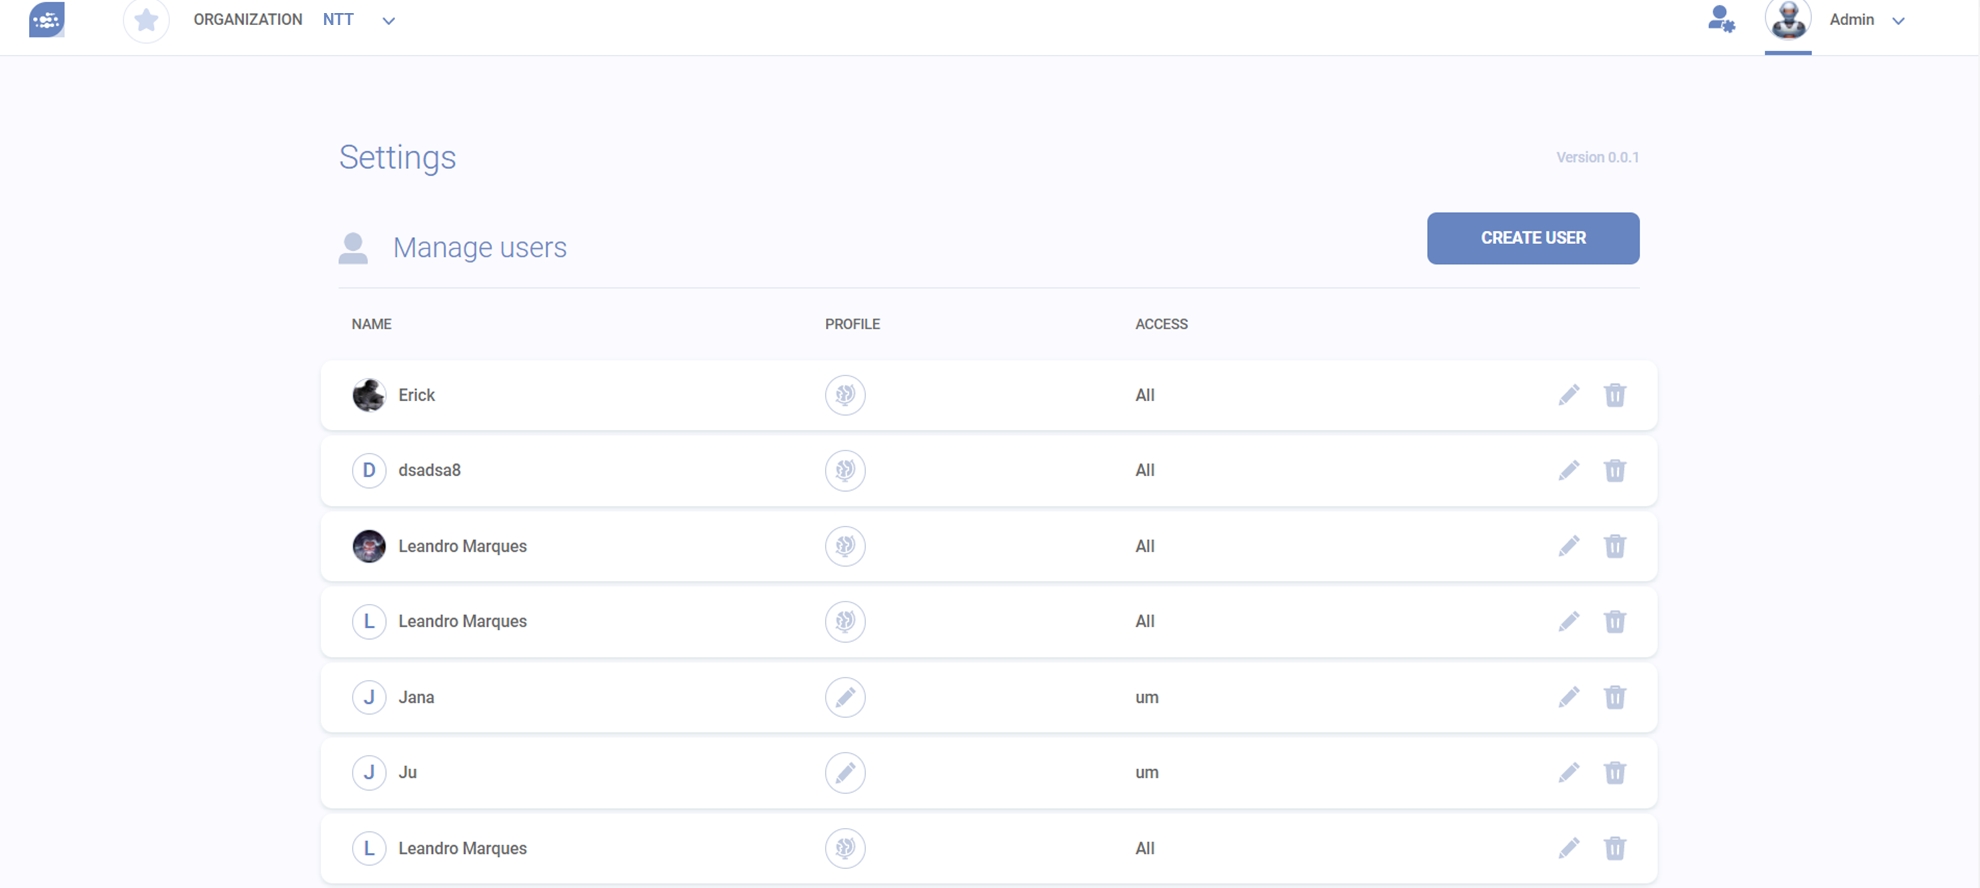This screenshot has height=888, width=1980.
Task: Edit user Erick with pencil icon
Action: click(x=1568, y=395)
